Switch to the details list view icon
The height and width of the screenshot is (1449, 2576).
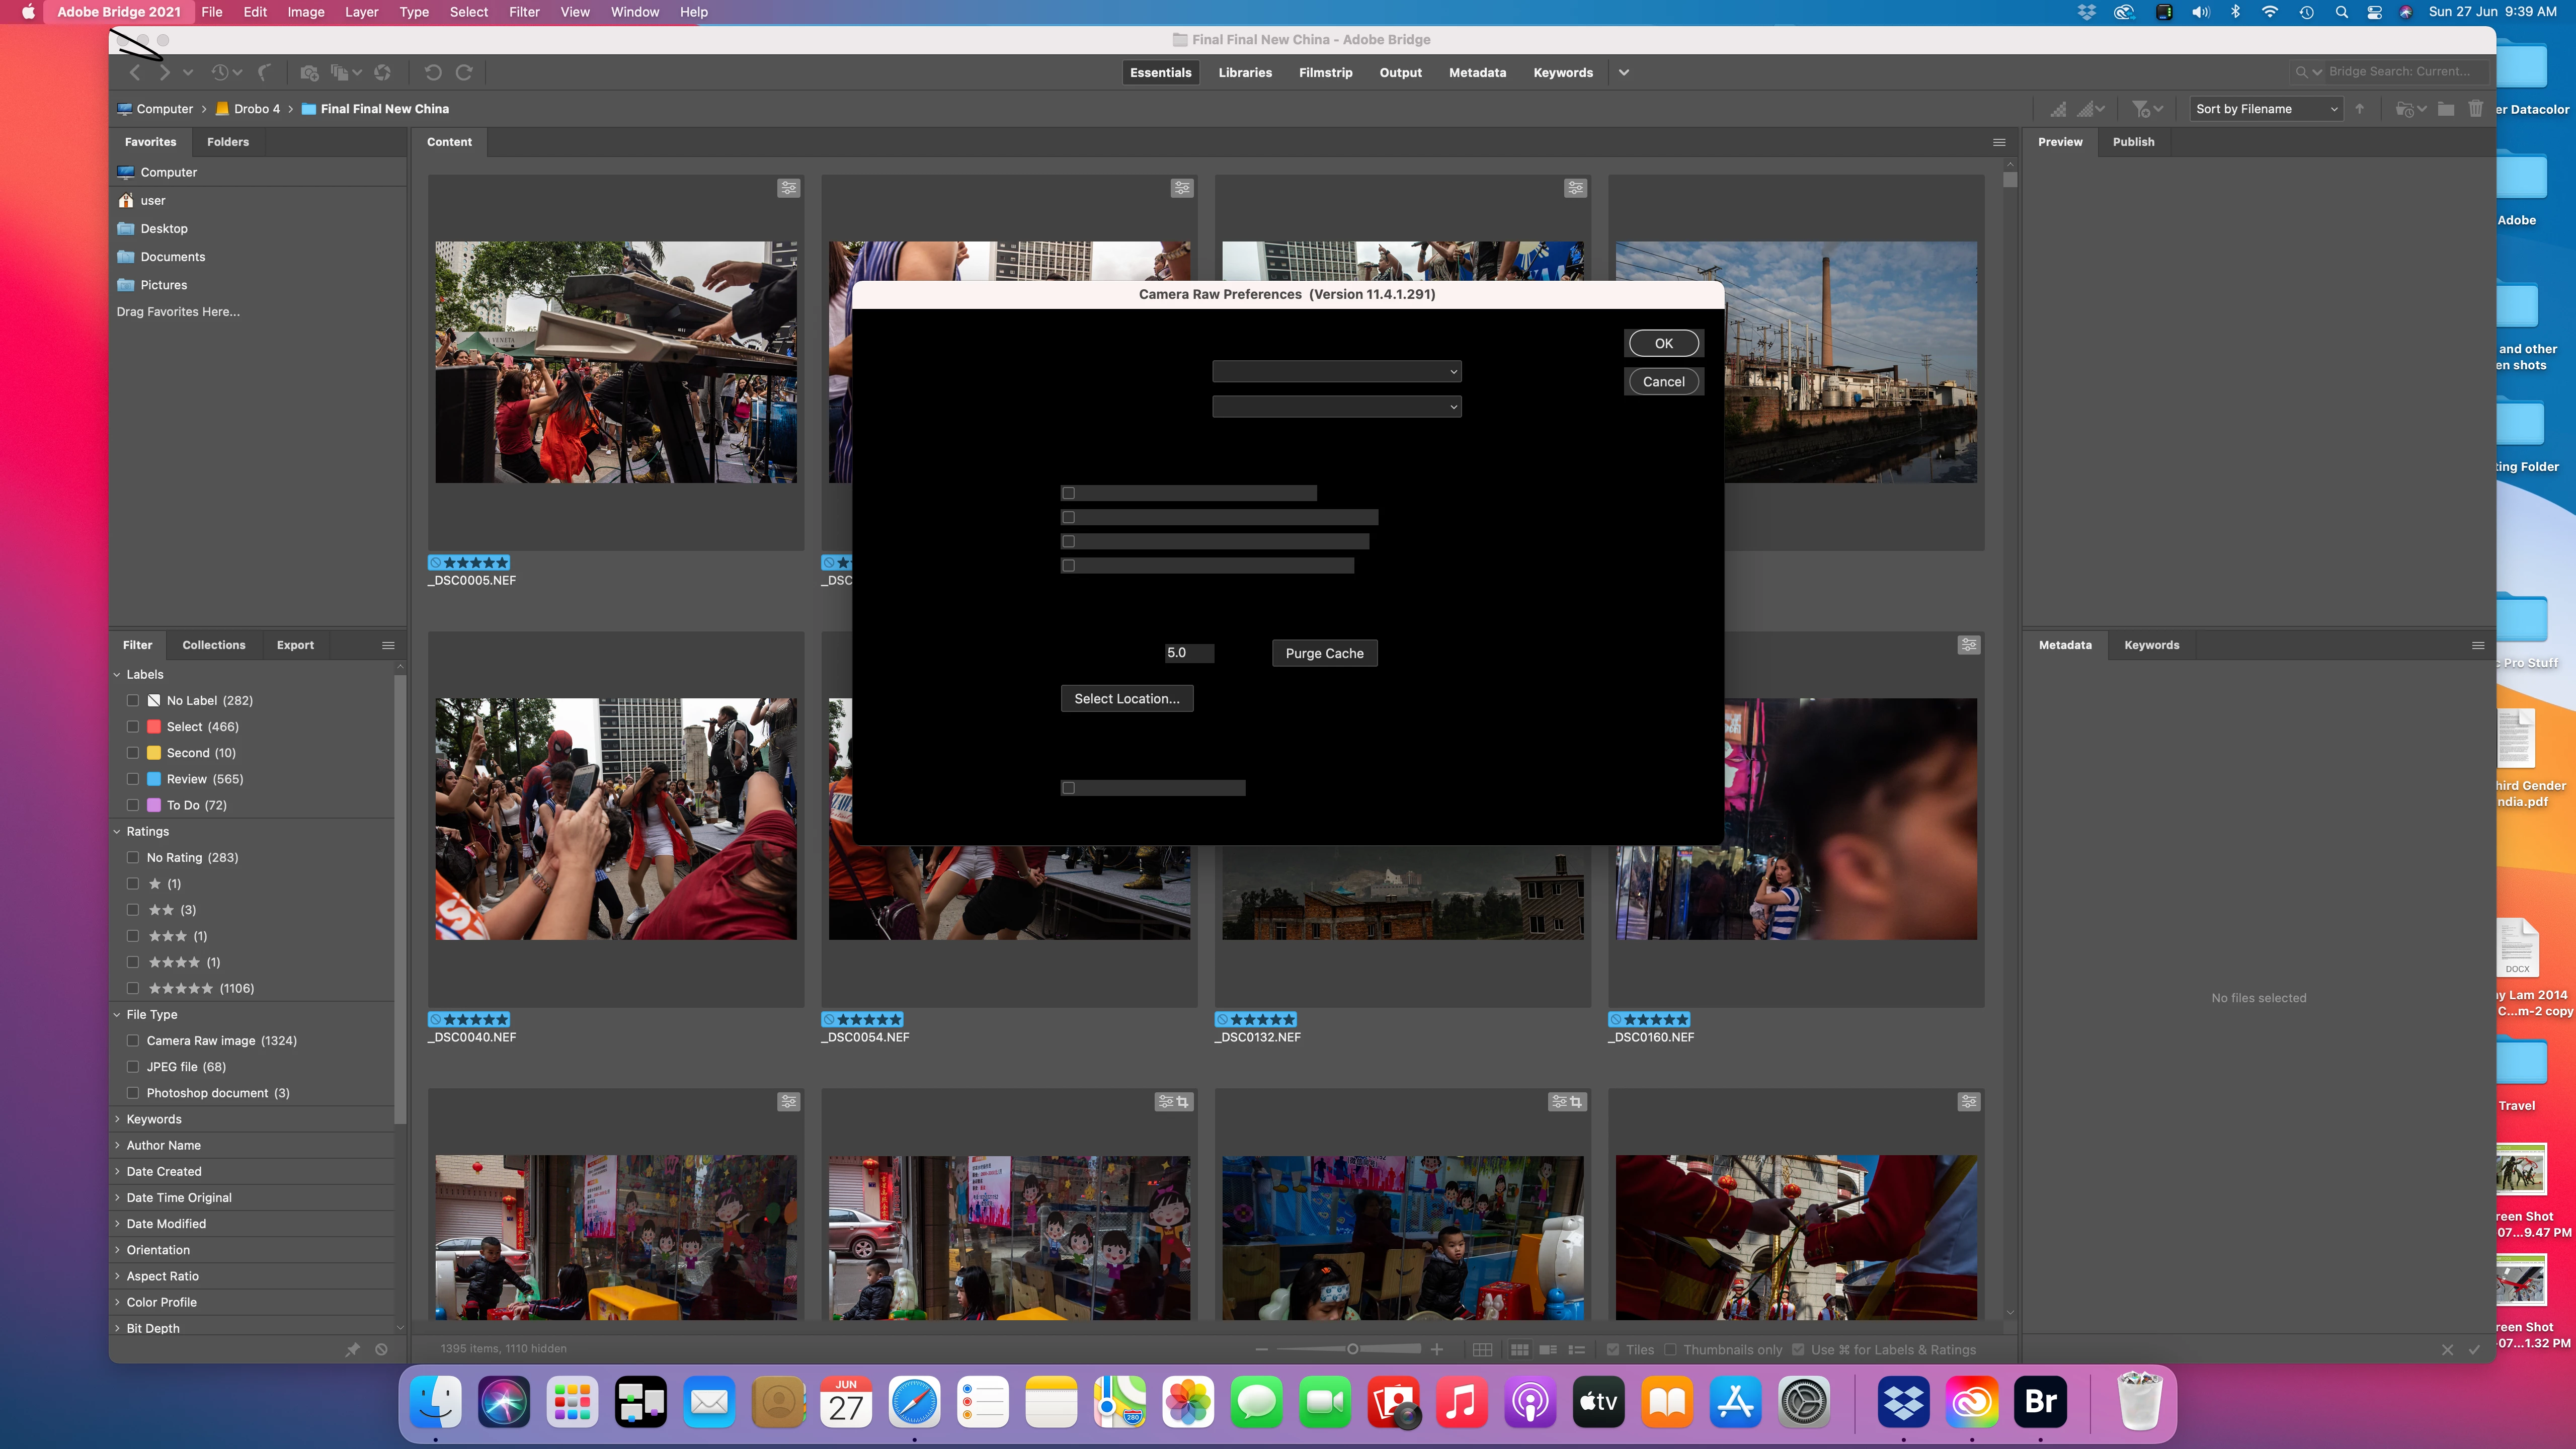coord(1548,1350)
